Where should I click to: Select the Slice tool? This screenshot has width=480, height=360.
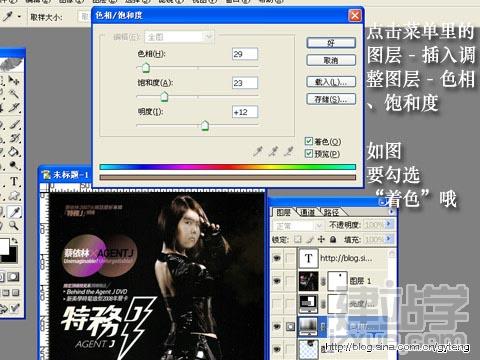(x=14, y=107)
